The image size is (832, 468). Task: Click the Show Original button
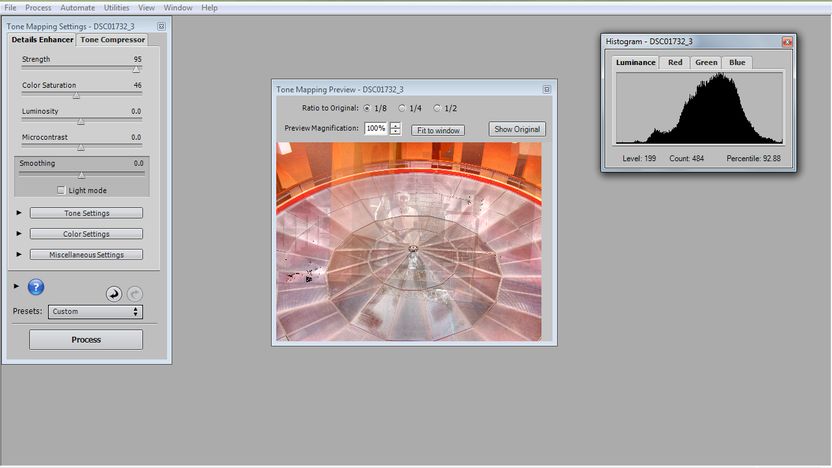click(517, 129)
